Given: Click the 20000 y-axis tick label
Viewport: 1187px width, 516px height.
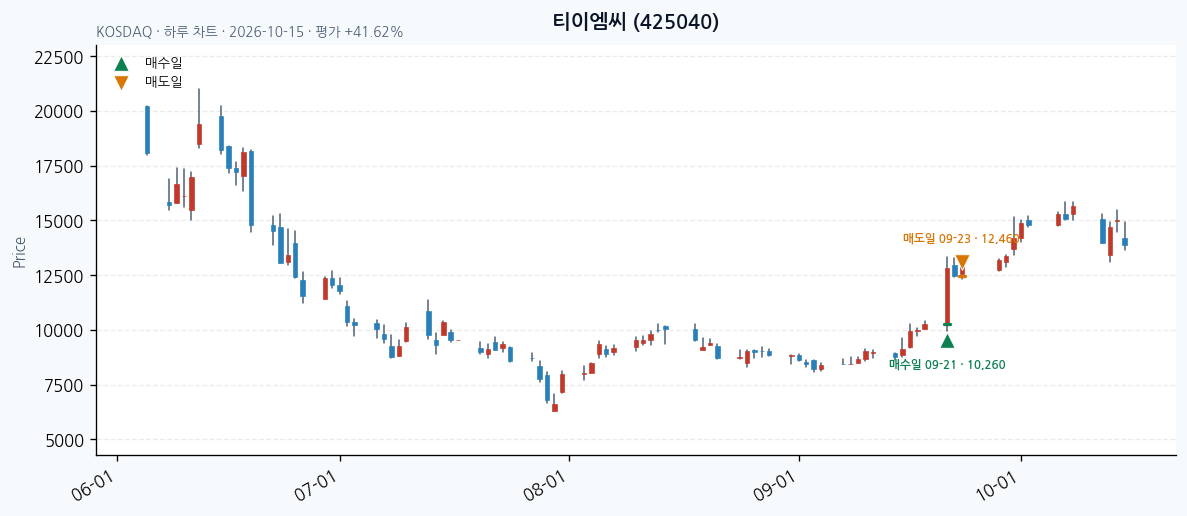Looking at the screenshot, I should click(x=59, y=112).
